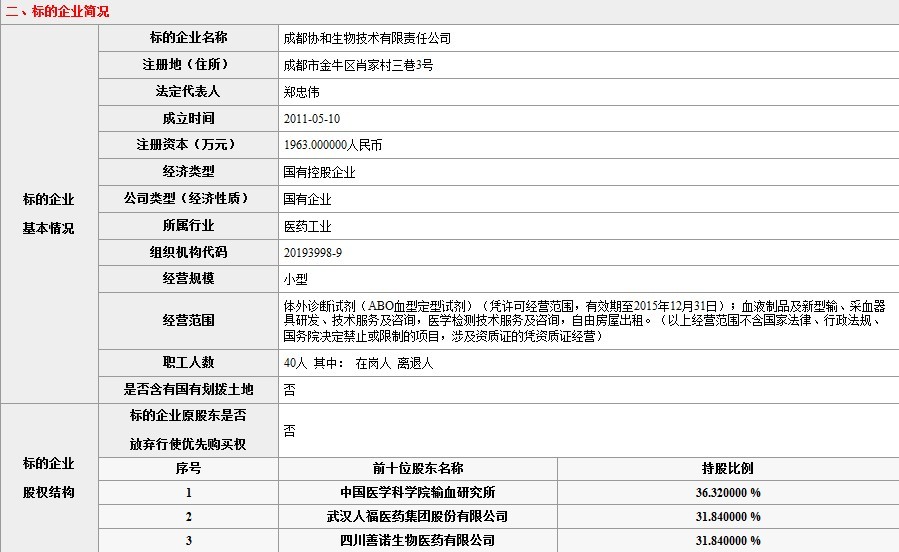Click 否 in the 优先购买权 row
This screenshot has height=552, width=899.
[x=290, y=431]
